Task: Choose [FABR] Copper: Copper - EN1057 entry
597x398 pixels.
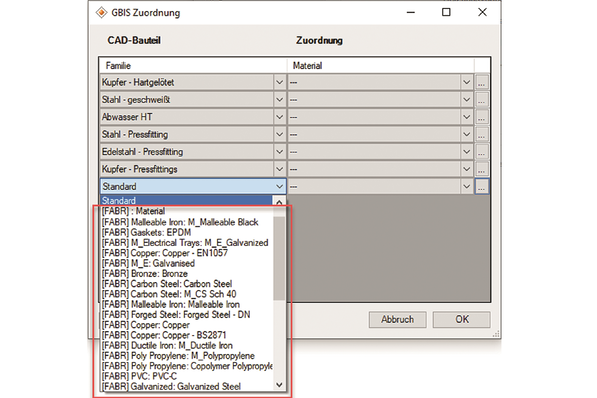Action: (x=164, y=253)
